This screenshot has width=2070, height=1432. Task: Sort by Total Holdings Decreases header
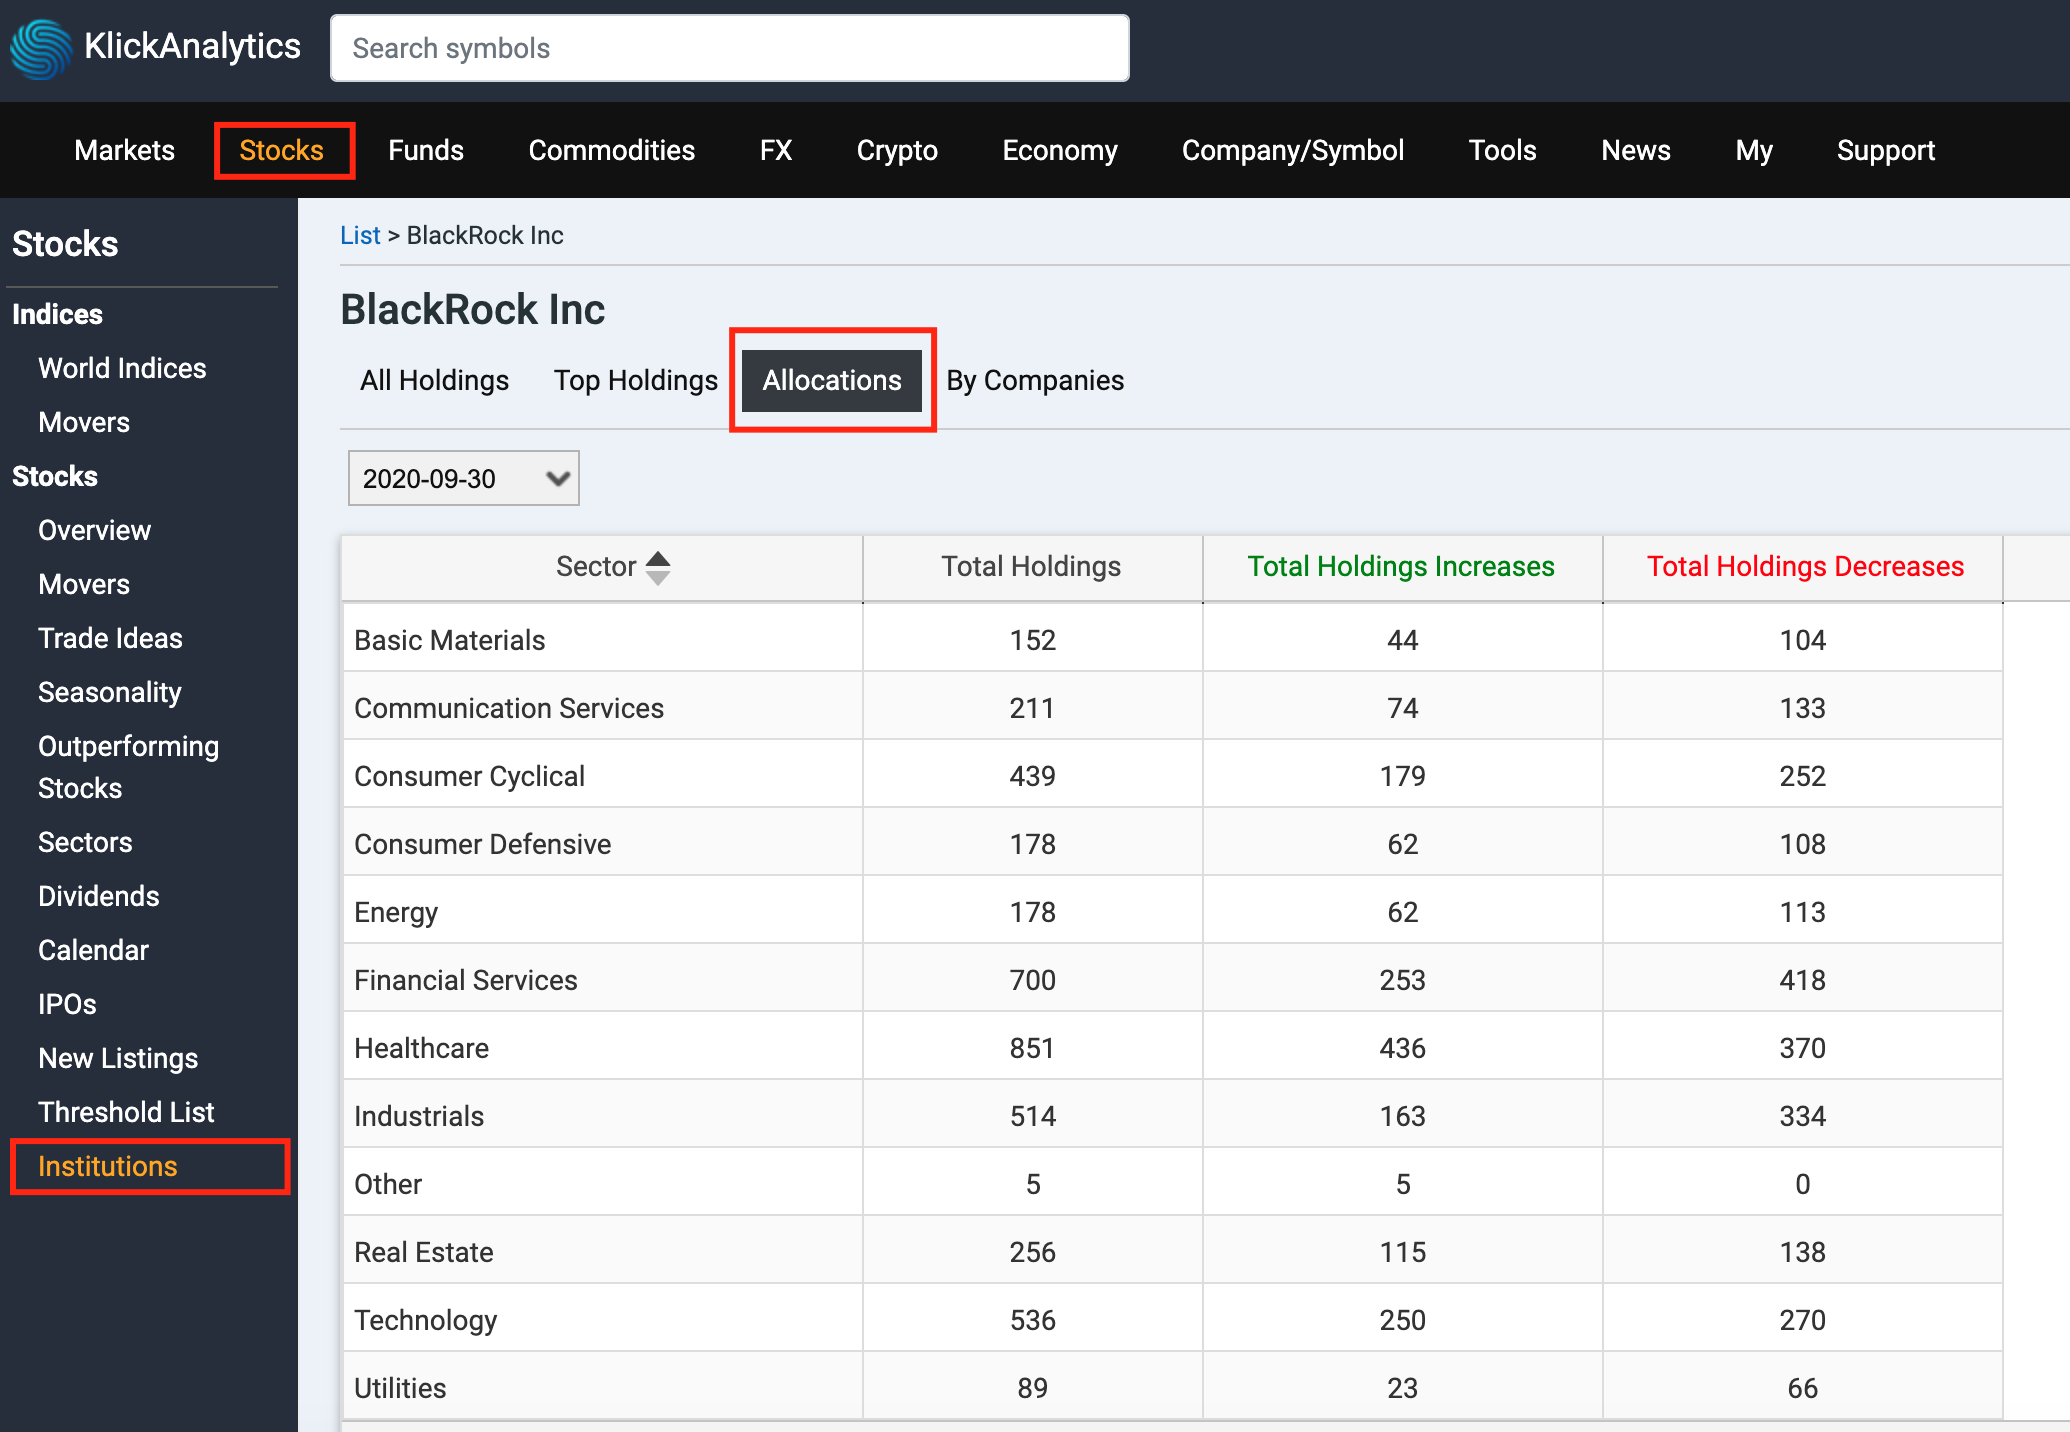click(1805, 566)
